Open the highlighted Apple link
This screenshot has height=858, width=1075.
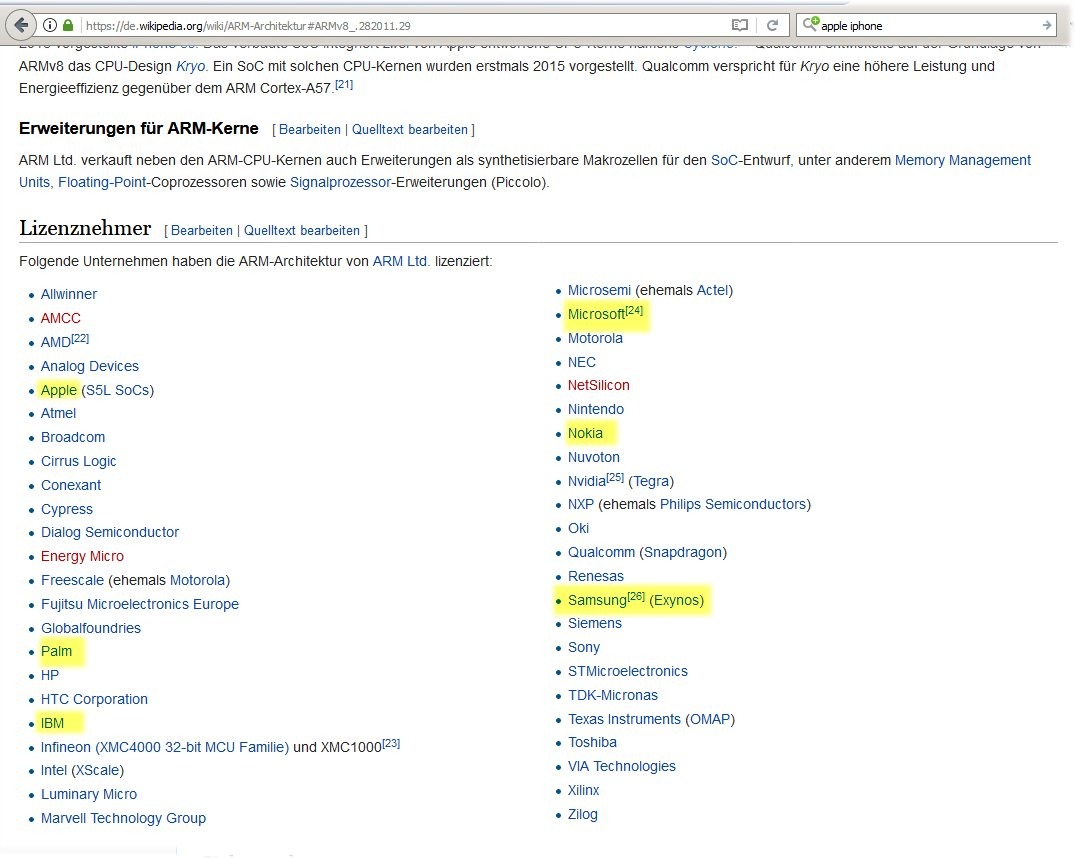tap(59, 390)
